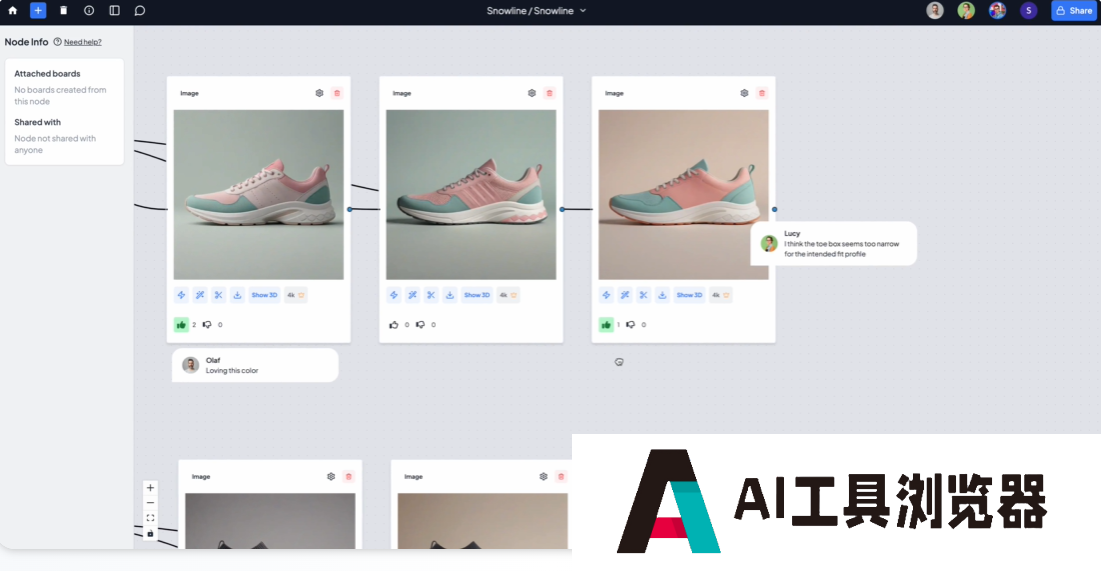
Task: Open settings gear on card with 0 likes
Action: [532, 93]
